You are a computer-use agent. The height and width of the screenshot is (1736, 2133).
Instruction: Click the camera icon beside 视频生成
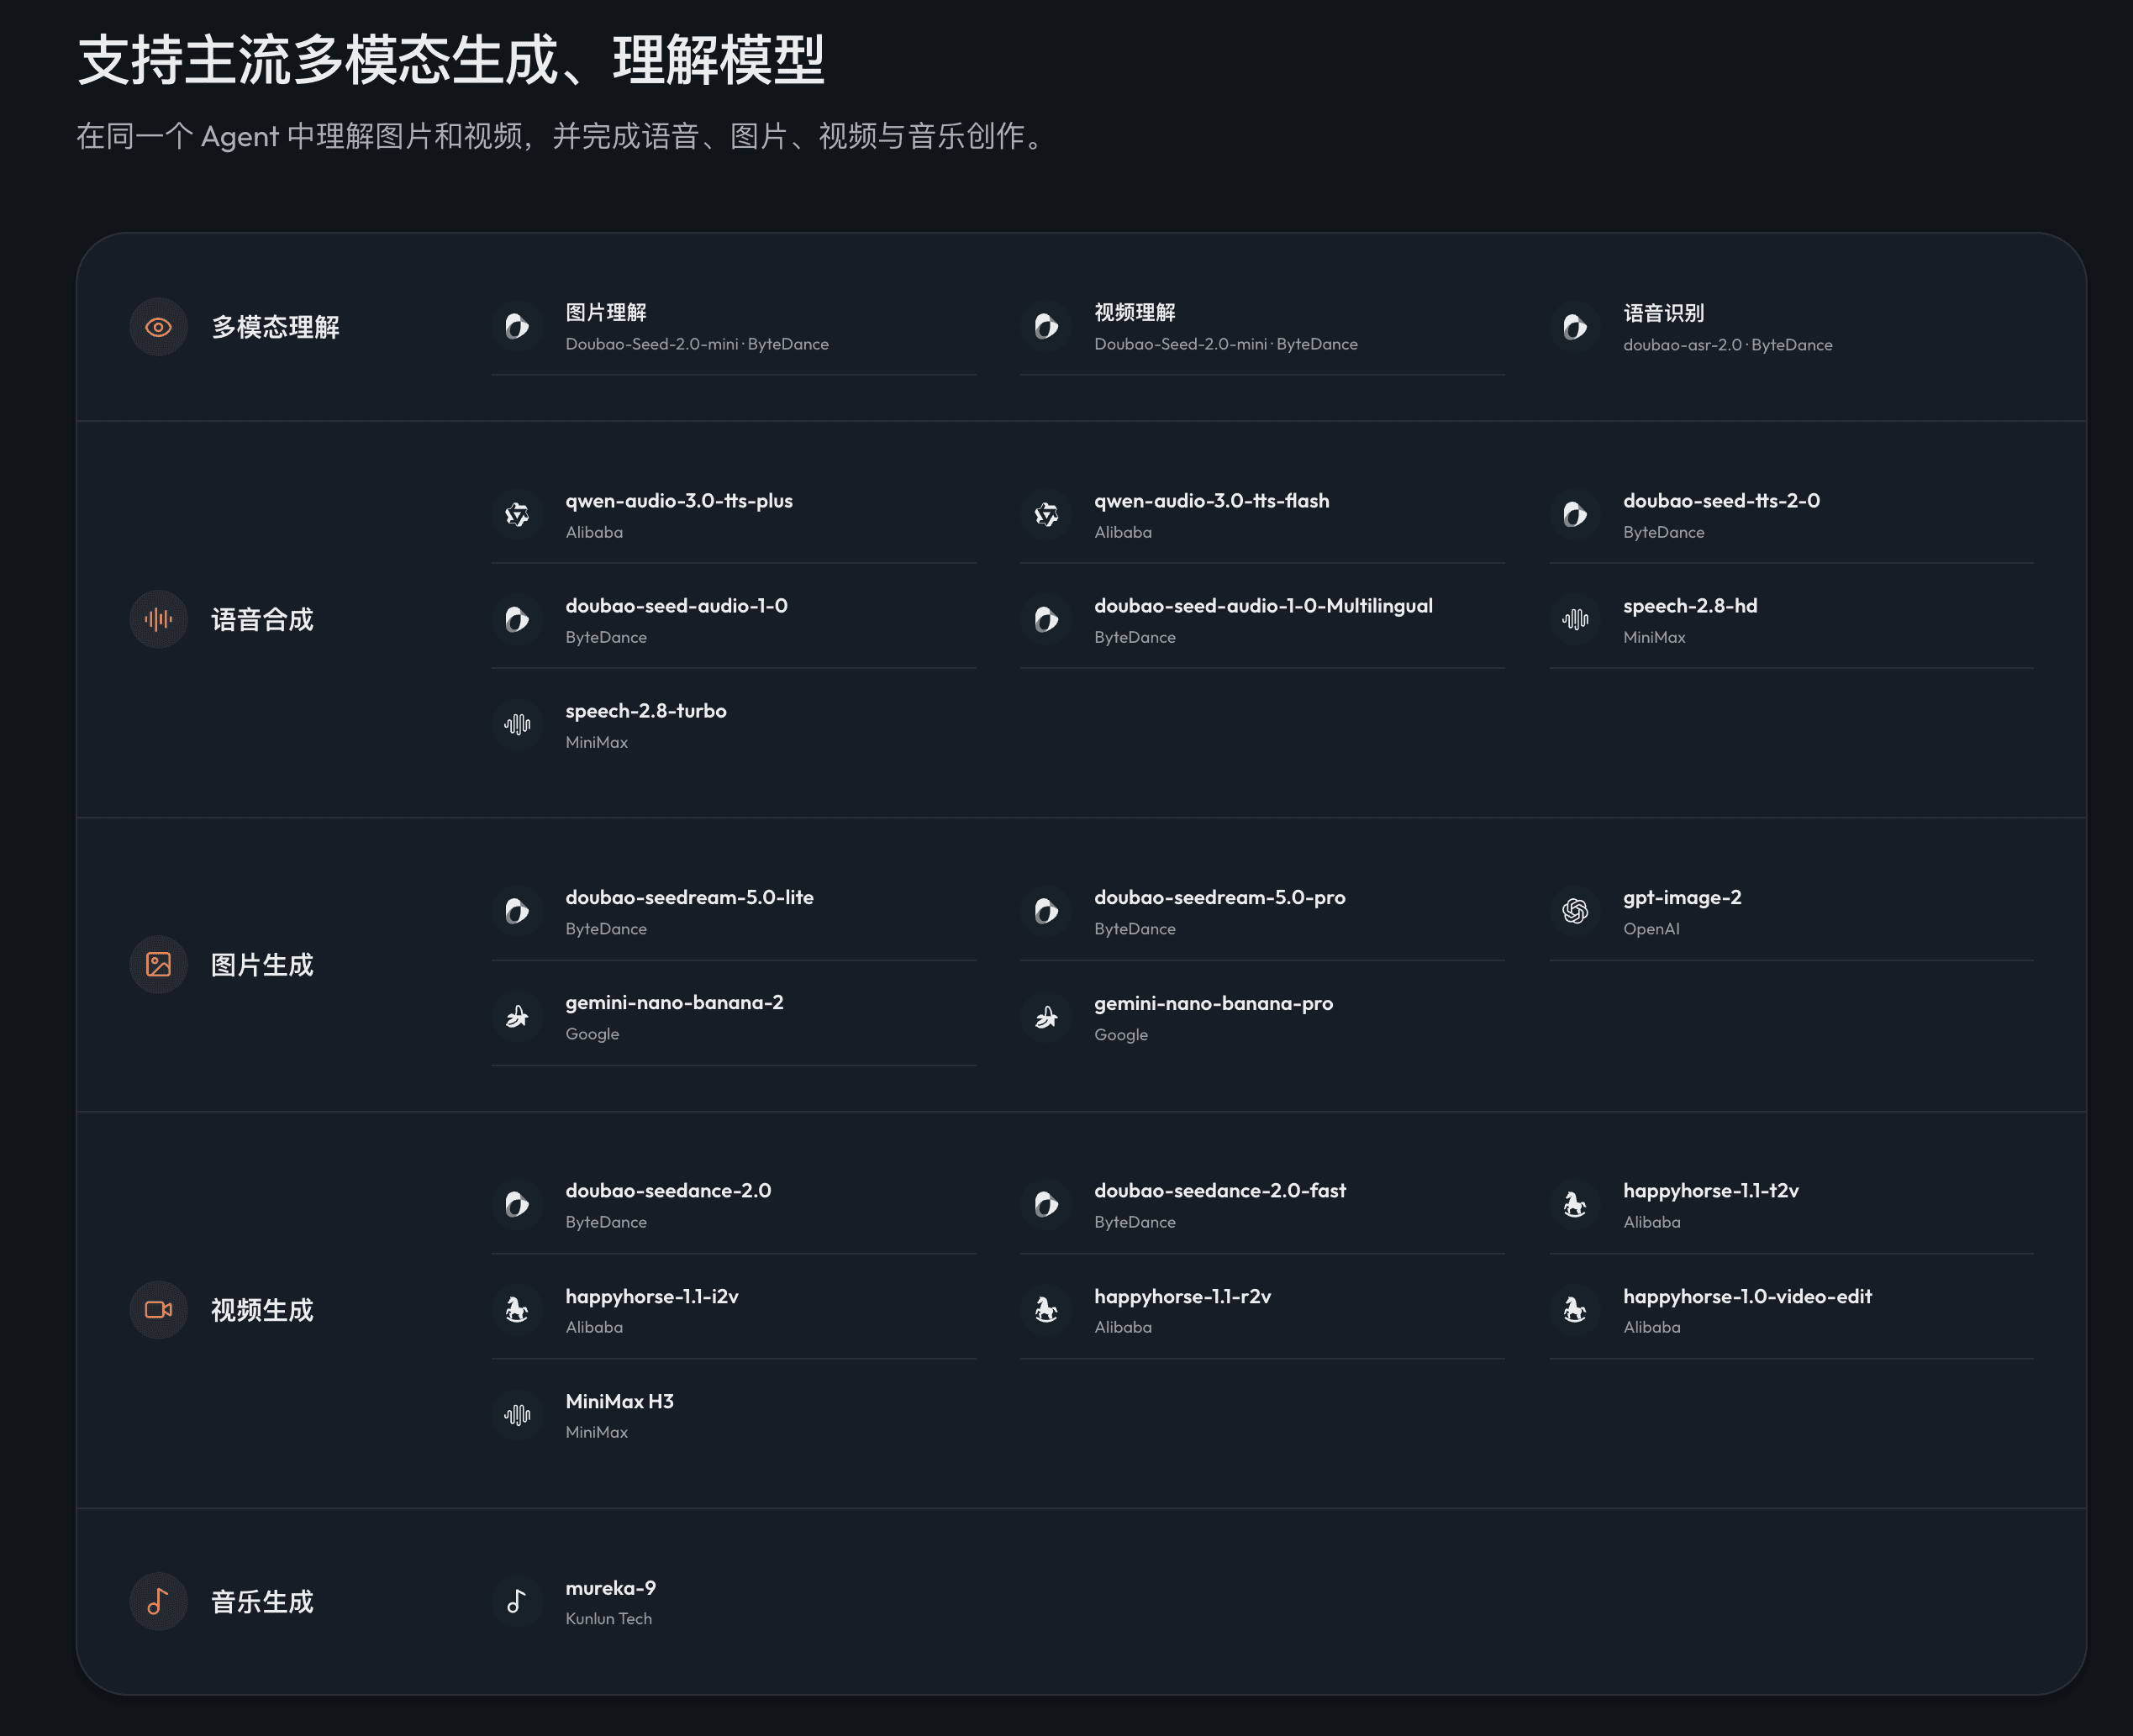point(158,1309)
